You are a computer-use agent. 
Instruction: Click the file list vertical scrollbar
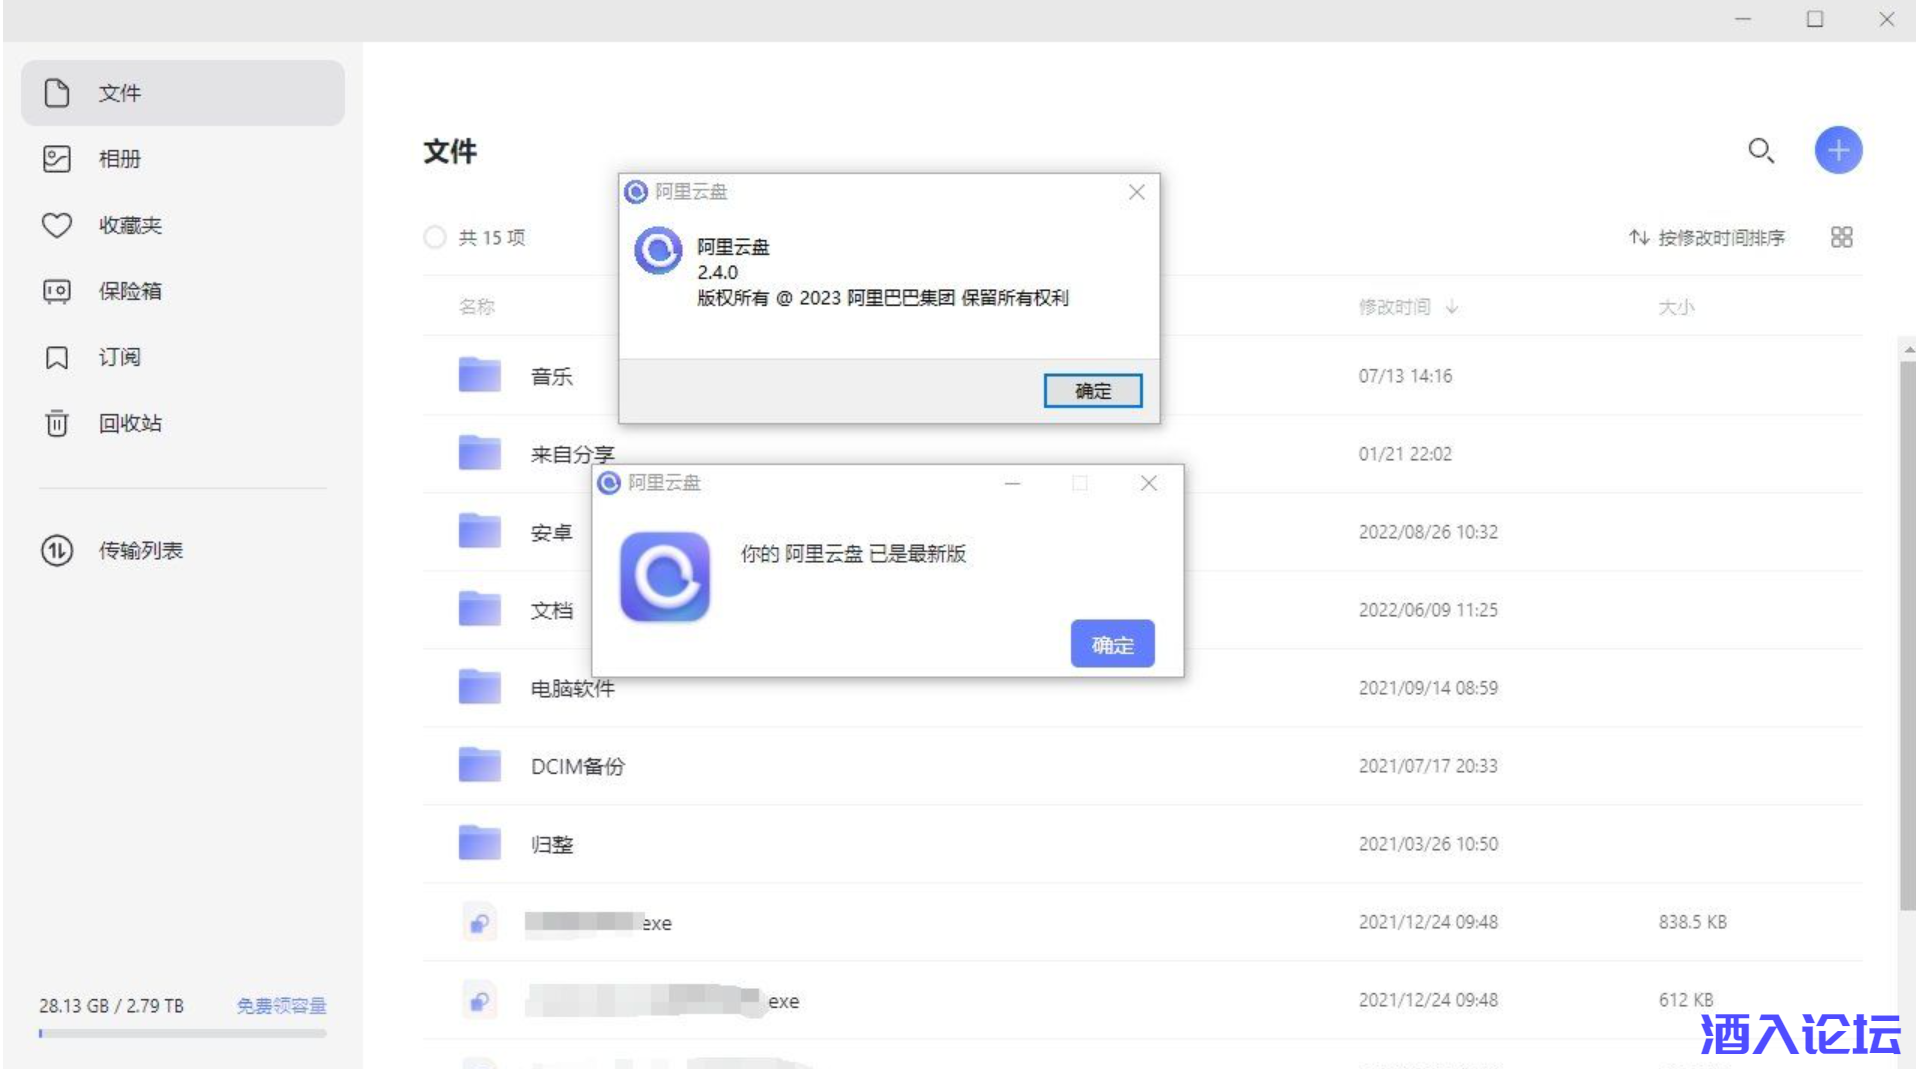1908,634
